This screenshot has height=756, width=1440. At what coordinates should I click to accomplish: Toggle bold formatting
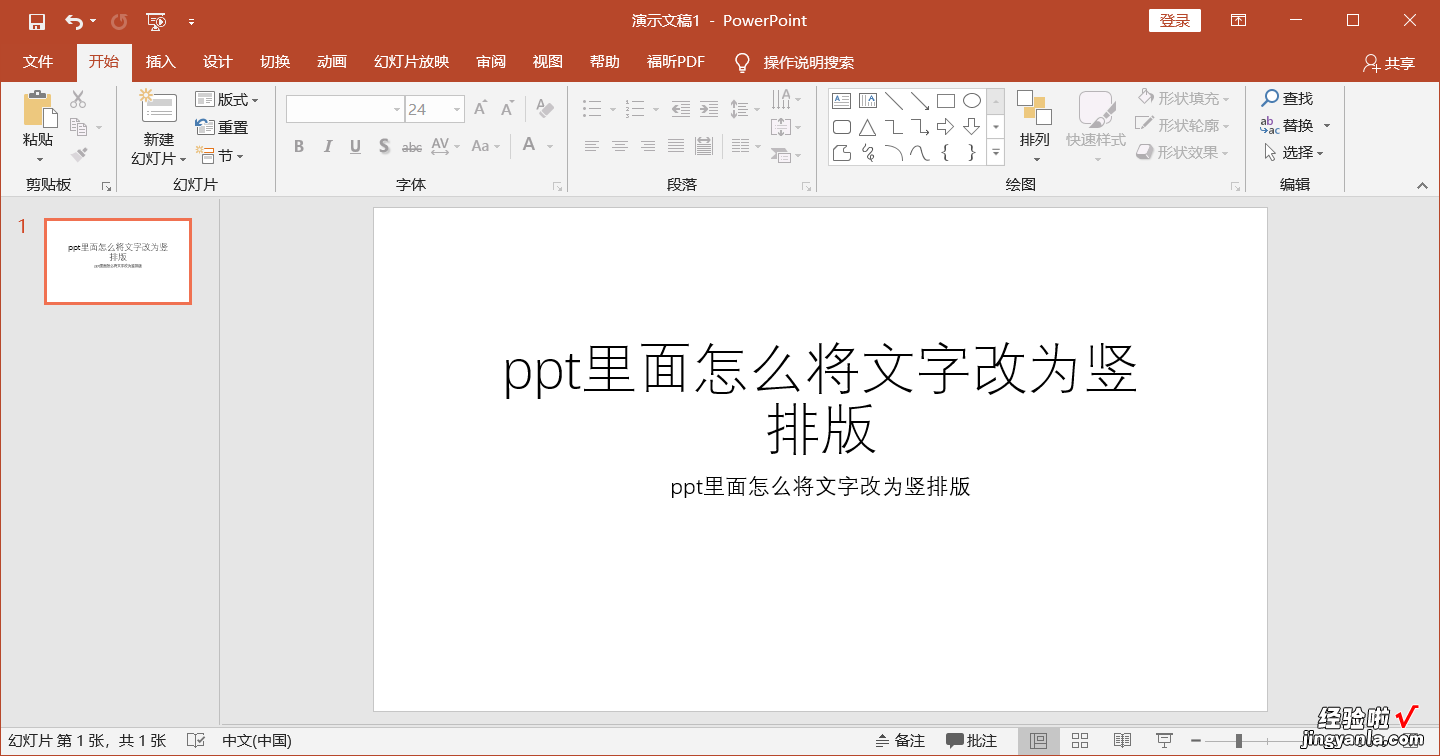(x=299, y=146)
